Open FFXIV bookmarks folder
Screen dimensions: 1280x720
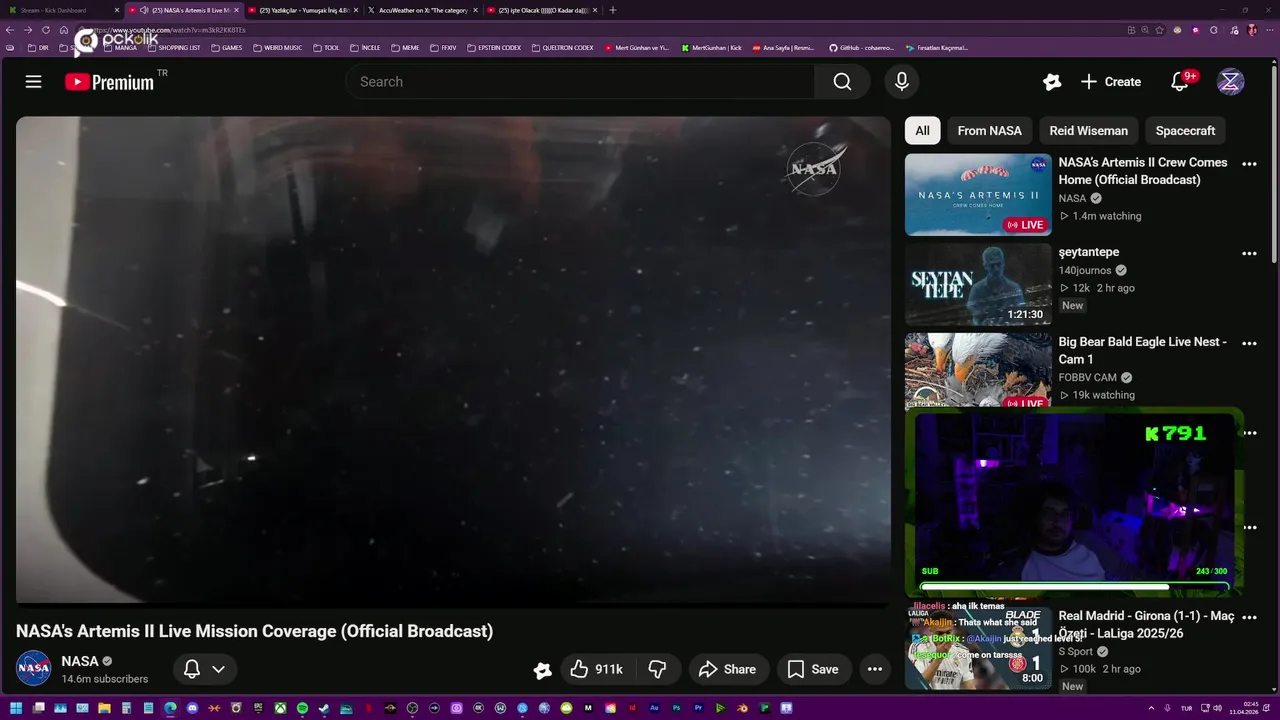(x=443, y=48)
